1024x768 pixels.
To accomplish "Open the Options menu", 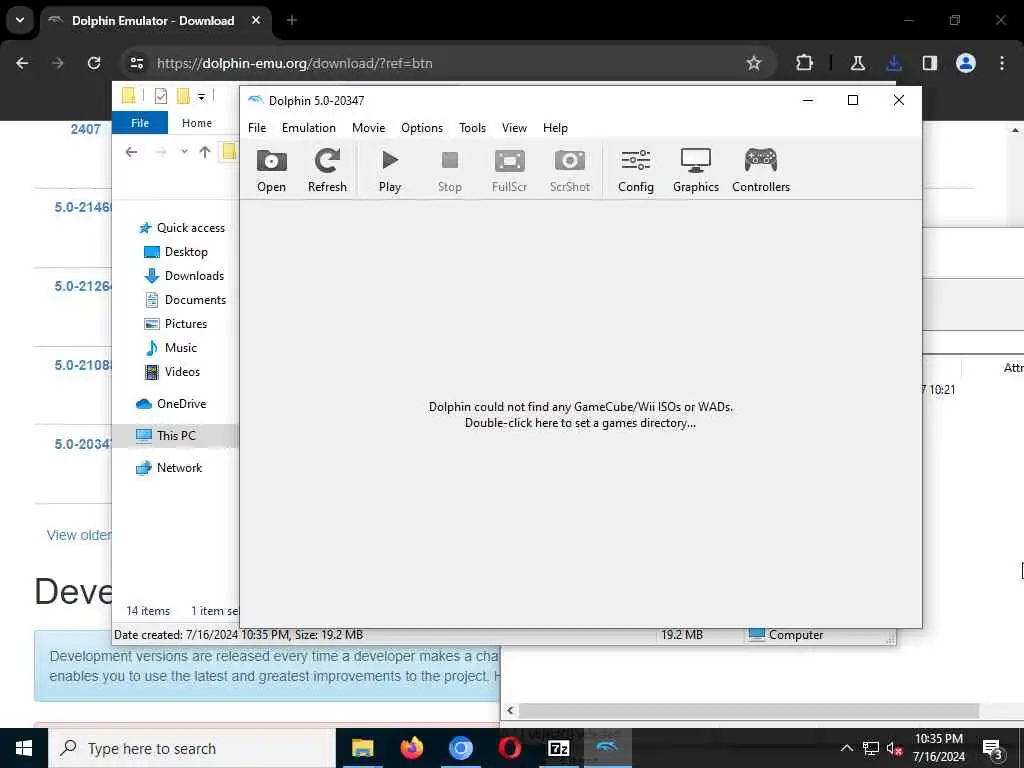I will (x=422, y=128).
